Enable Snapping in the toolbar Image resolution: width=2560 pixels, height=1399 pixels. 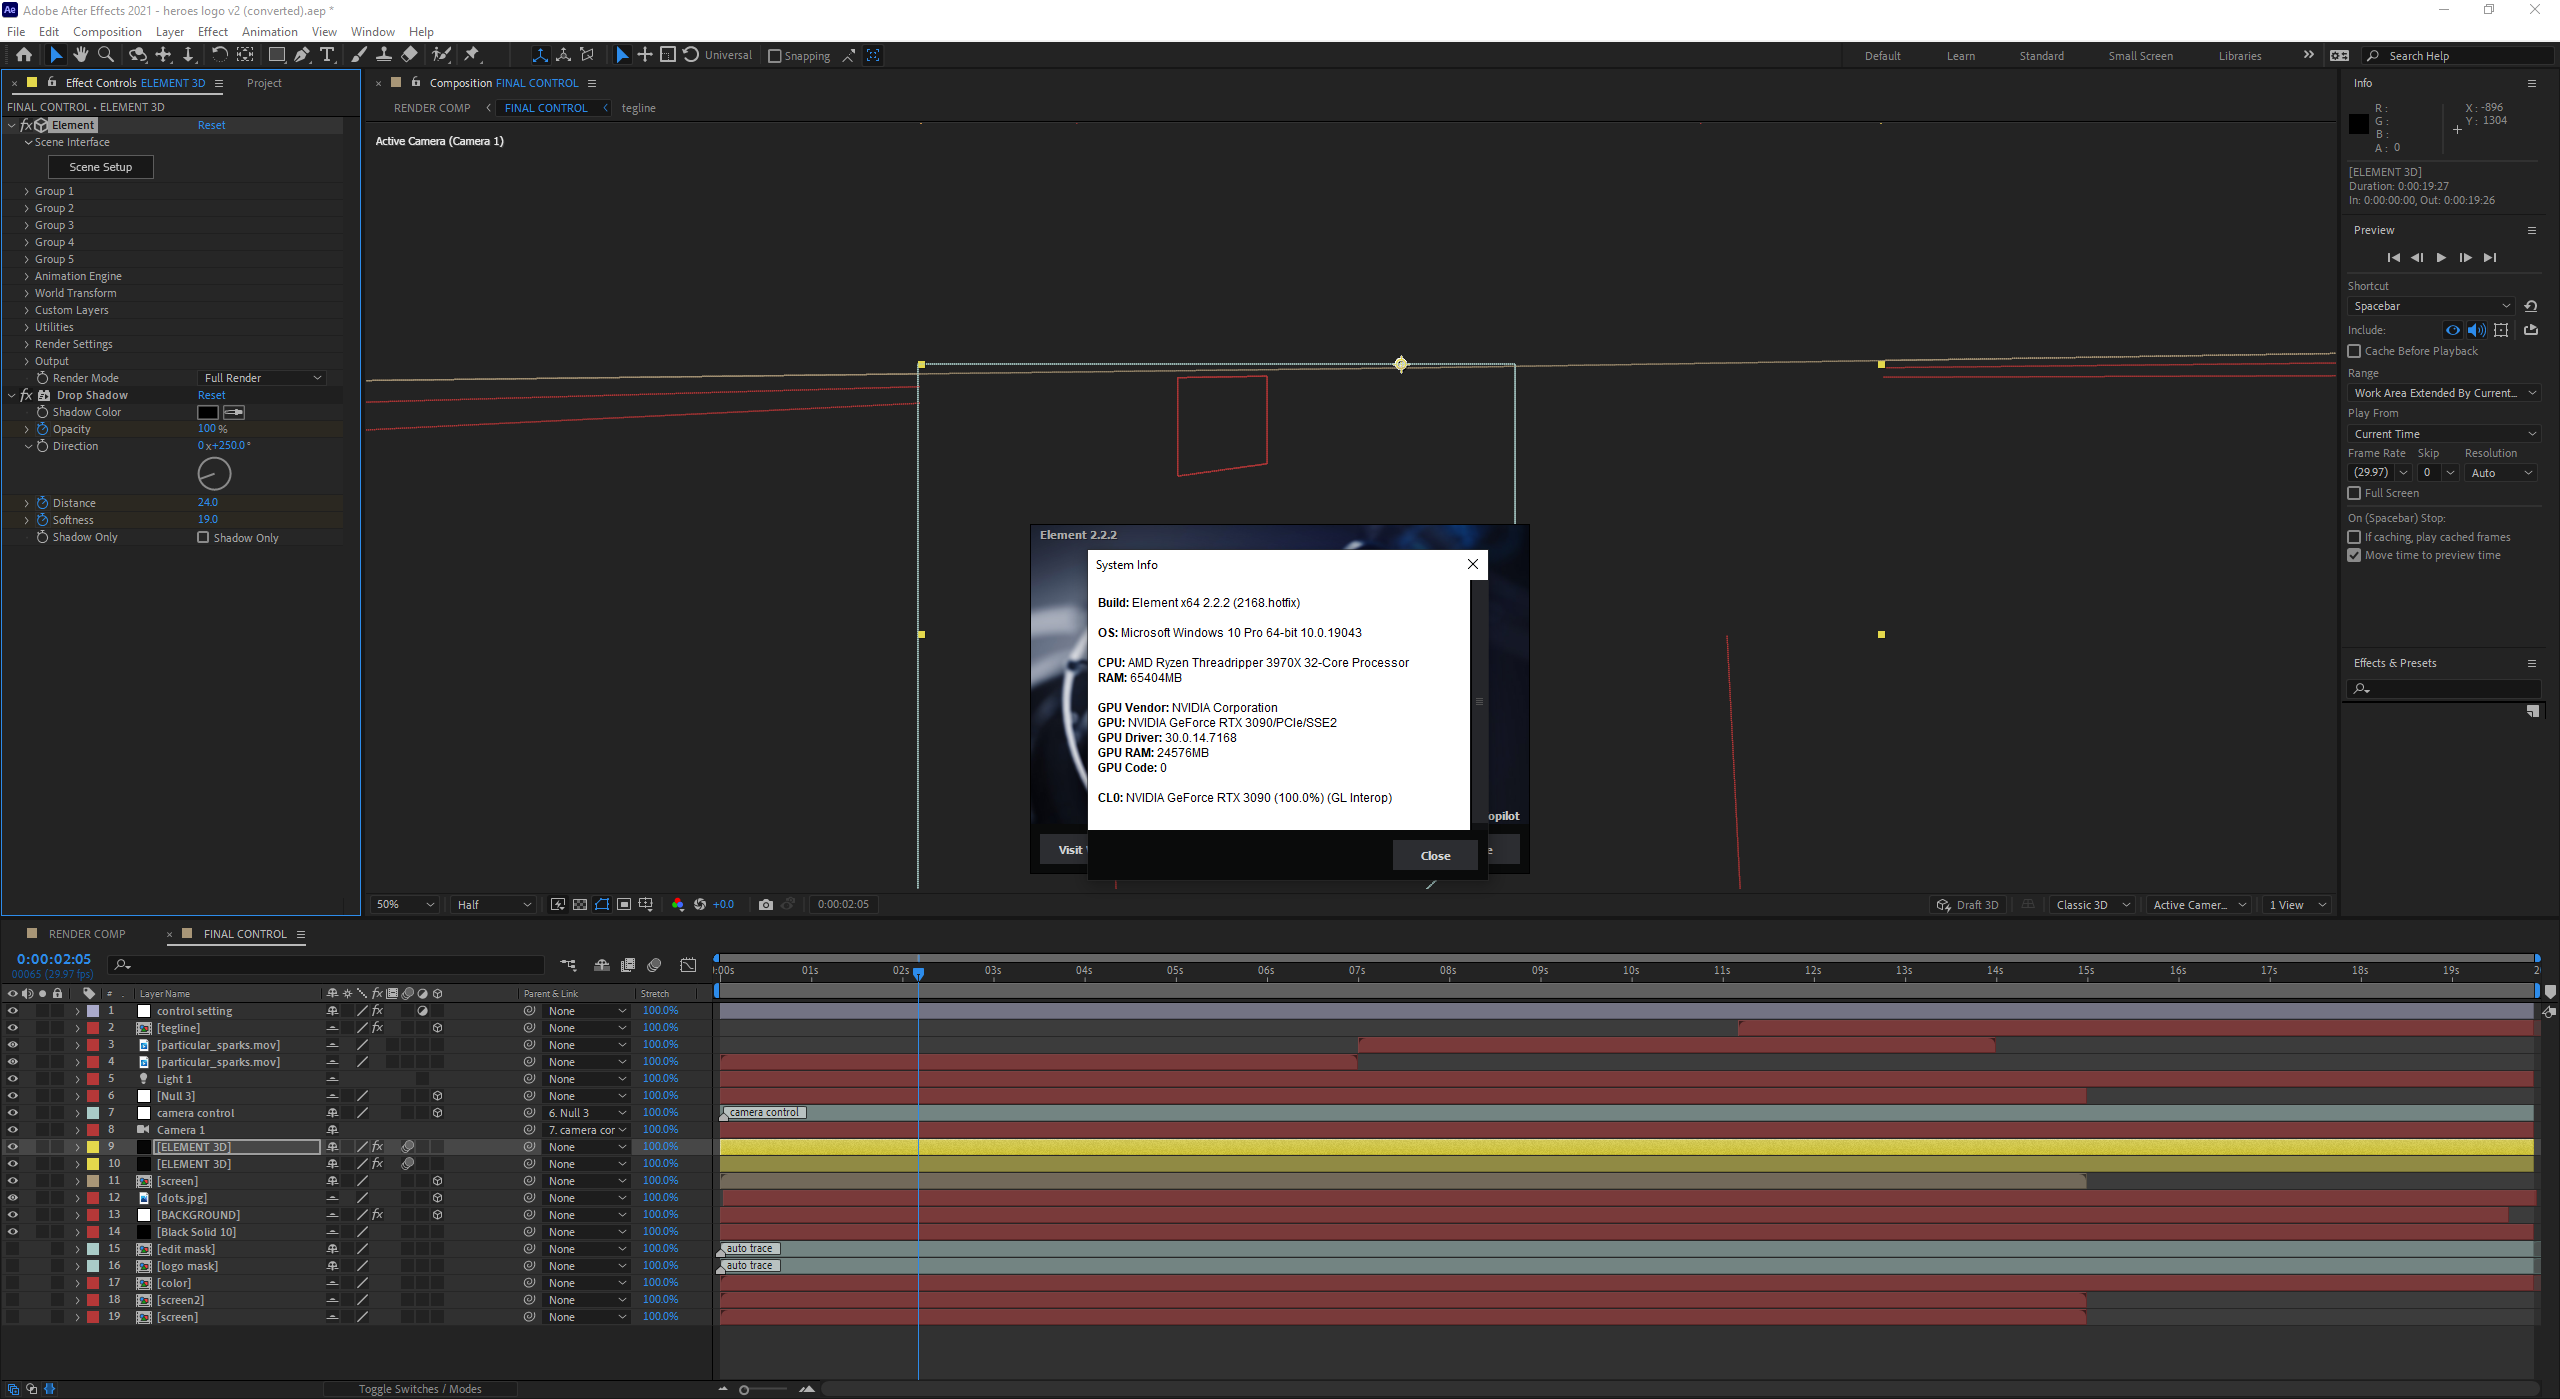click(775, 55)
